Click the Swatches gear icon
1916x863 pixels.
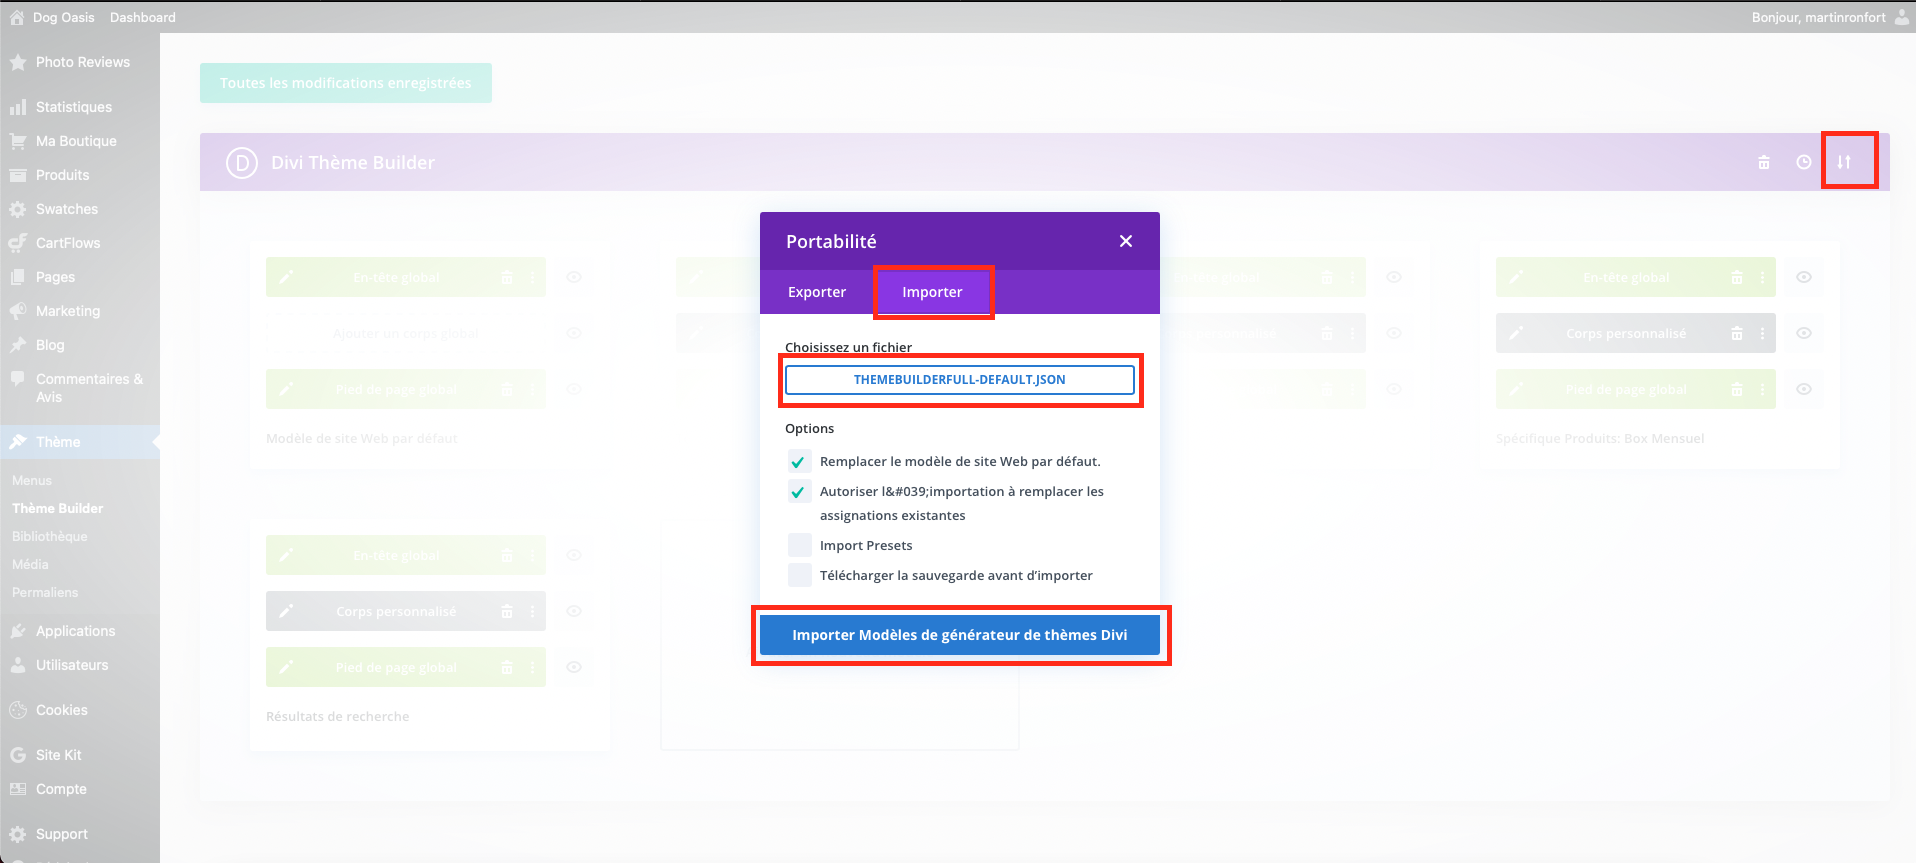coord(18,209)
